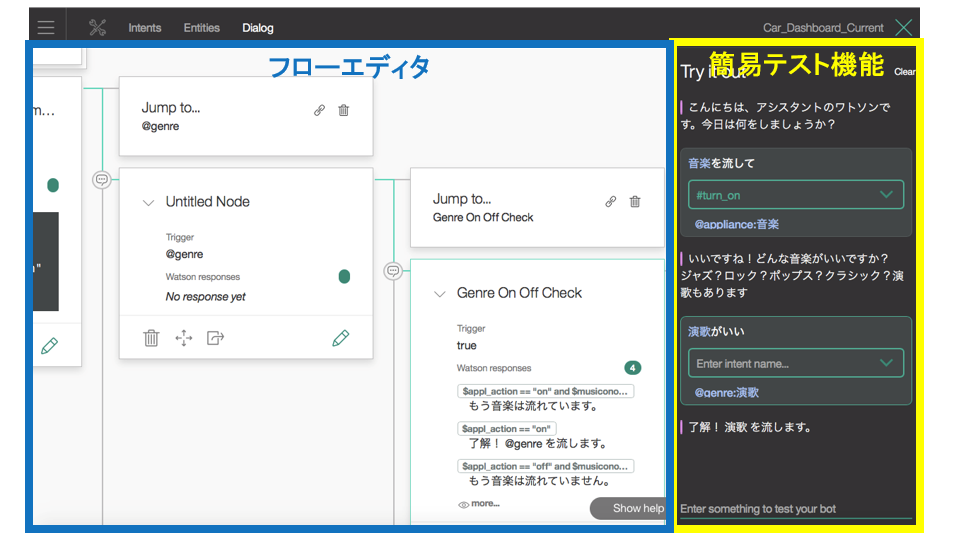This screenshot has height=543, width=970.
Task: Delete the Jump to @genre node
Action: pyautogui.click(x=343, y=110)
